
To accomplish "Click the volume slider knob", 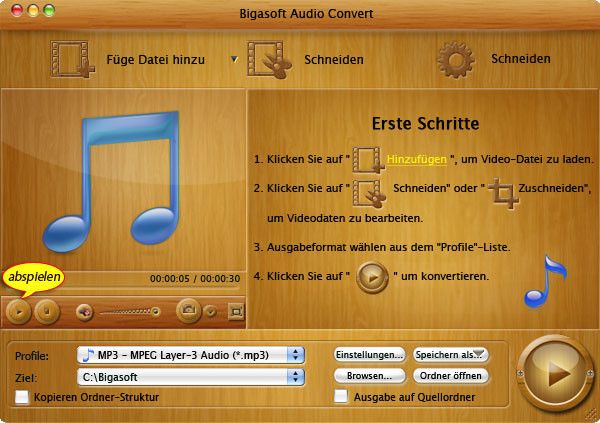I will pos(155,311).
